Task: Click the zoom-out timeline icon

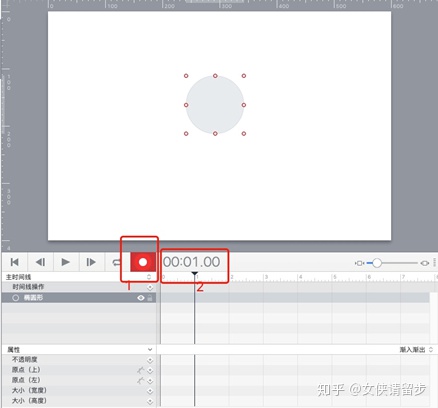Action: pyautogui.click(x=359, y=263)
